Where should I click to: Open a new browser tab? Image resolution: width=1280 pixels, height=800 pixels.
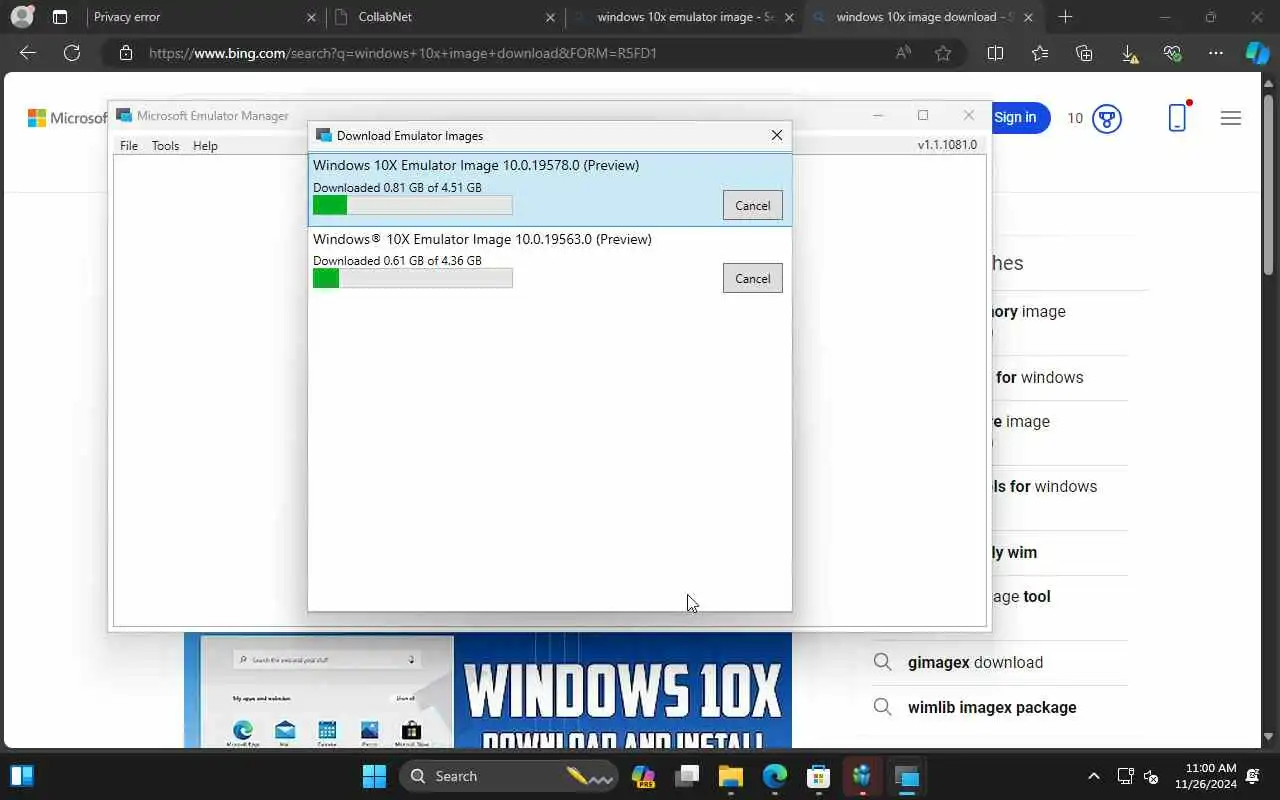[1065, 17]
